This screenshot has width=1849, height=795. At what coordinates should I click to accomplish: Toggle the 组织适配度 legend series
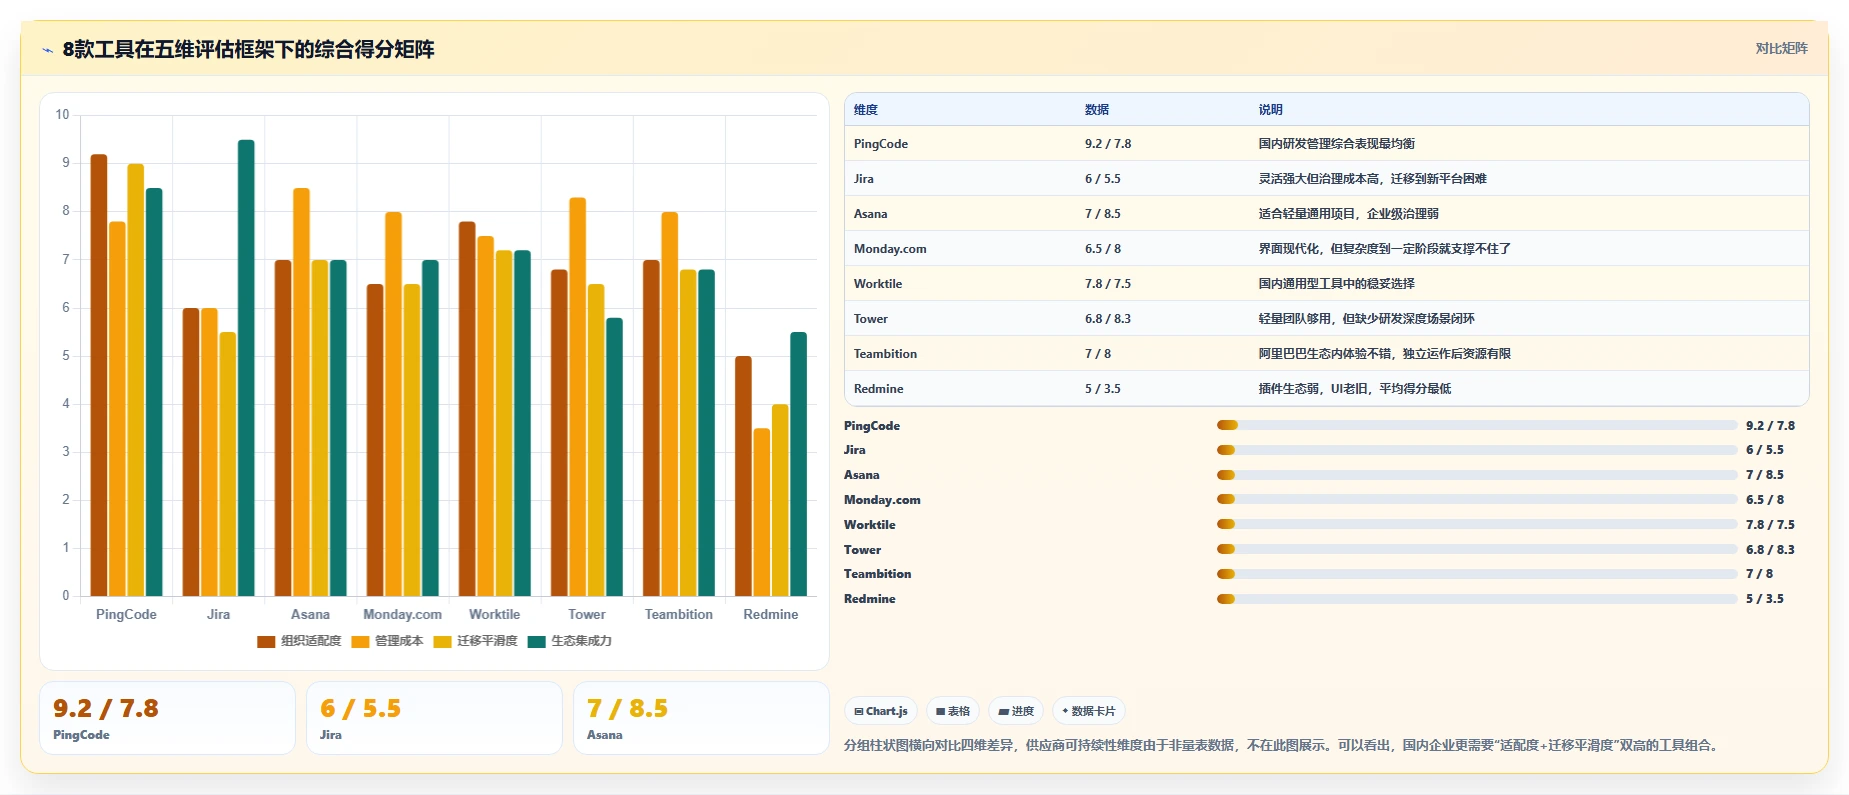pyautogui.click(x=299, y=641)
